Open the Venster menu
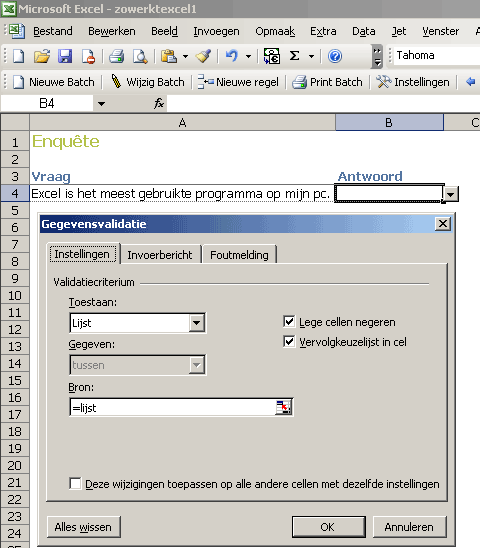 coord(440,31)
